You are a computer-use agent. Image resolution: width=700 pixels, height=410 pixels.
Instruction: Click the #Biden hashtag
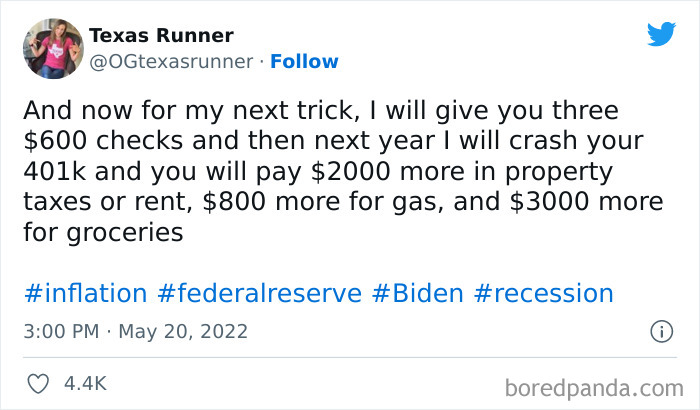[x=416, y=293]
